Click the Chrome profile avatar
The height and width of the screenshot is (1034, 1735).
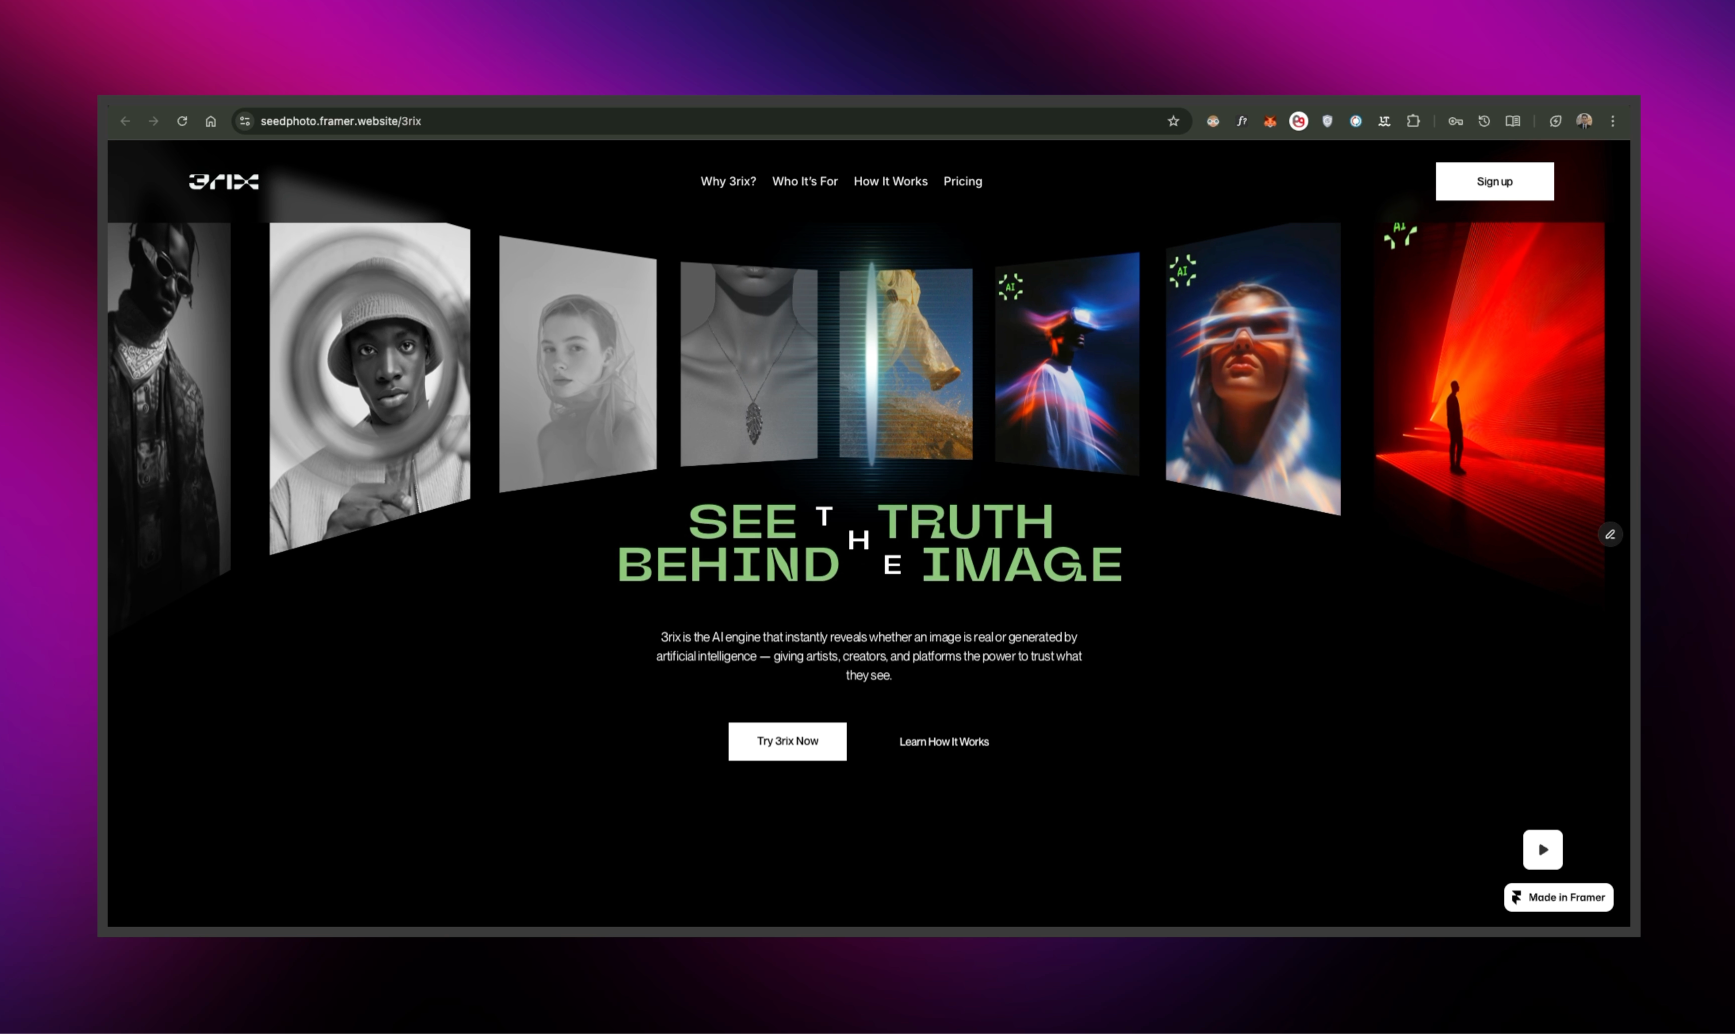[x=1583, y=120]
